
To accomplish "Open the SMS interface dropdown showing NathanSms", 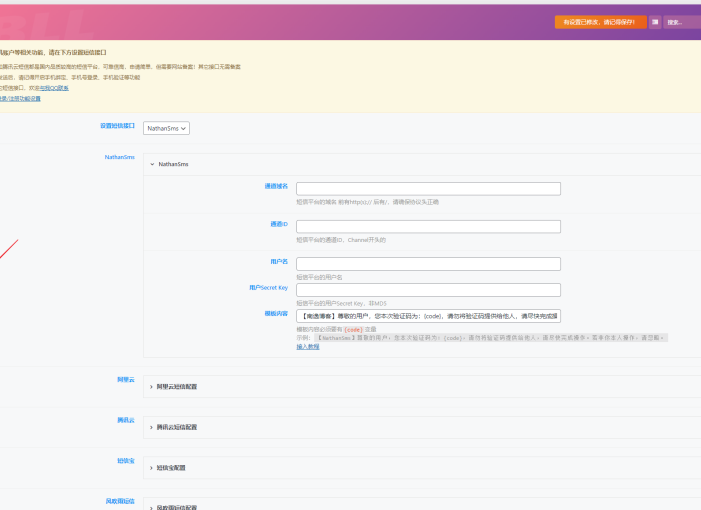I will pos(166,128).
